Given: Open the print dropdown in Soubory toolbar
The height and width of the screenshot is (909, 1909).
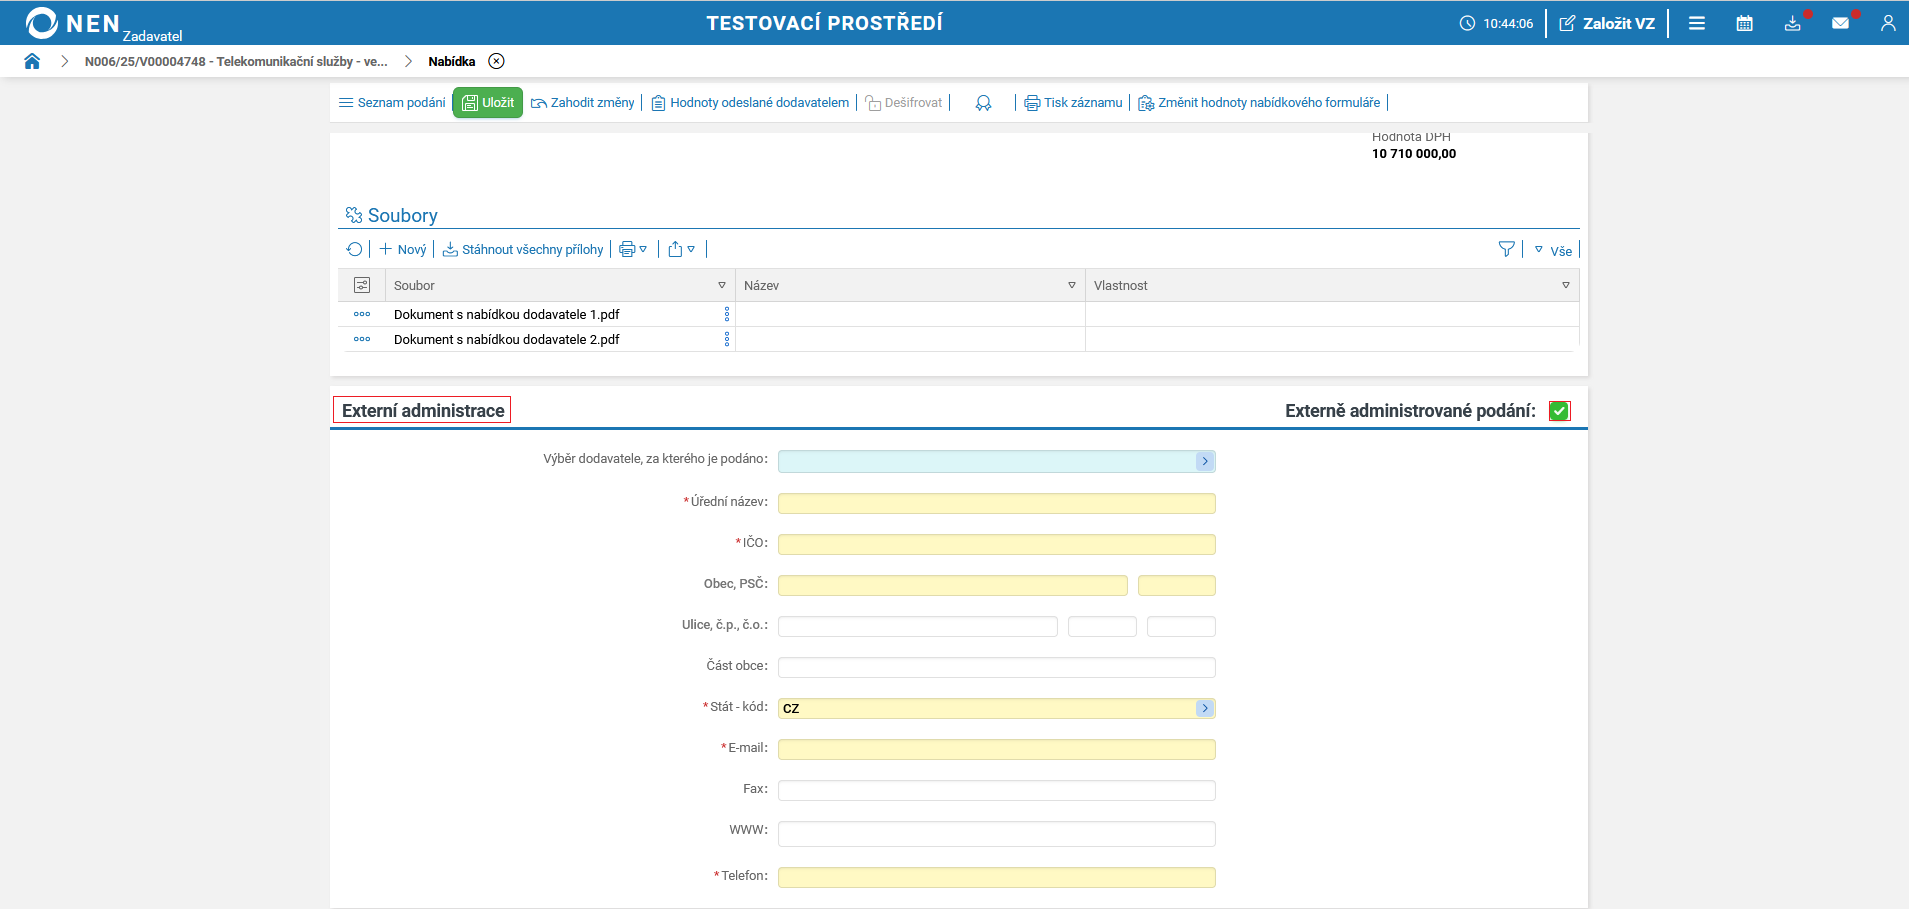Looking at the screenshot, I should pyautogui.click(x=633, y=249).
